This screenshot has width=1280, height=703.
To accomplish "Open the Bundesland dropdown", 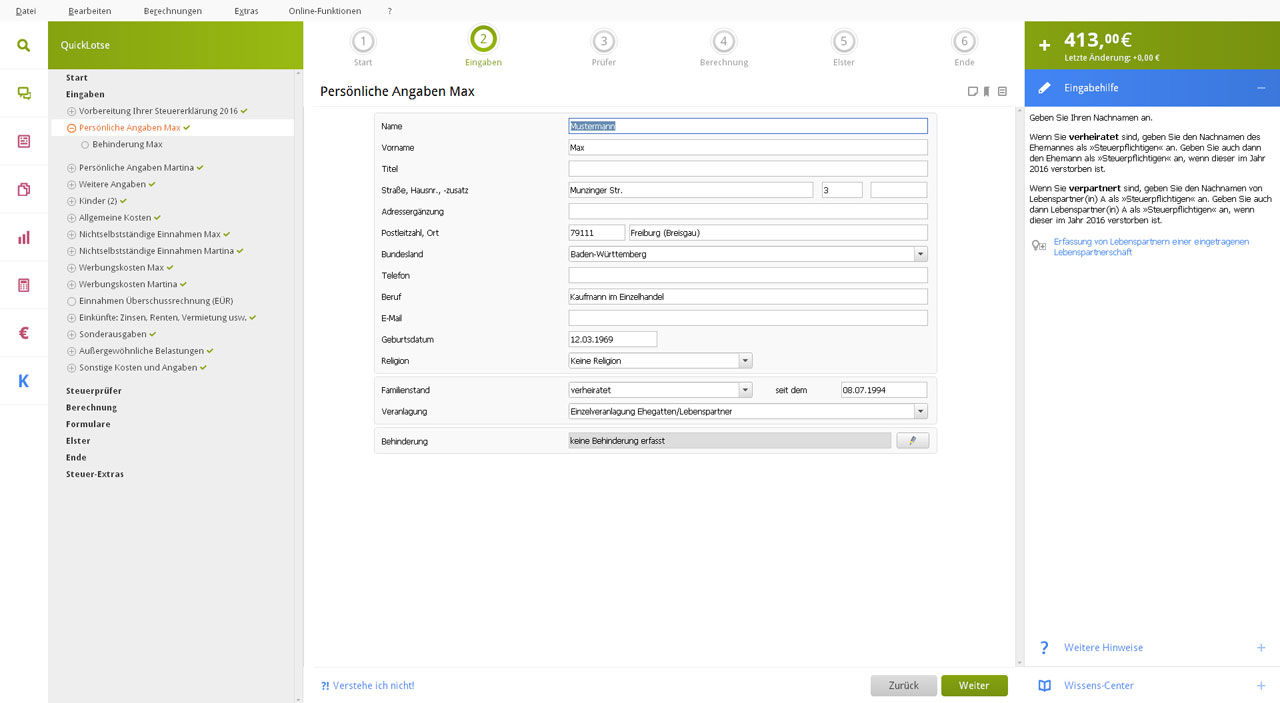I will [x=920, y=254].
